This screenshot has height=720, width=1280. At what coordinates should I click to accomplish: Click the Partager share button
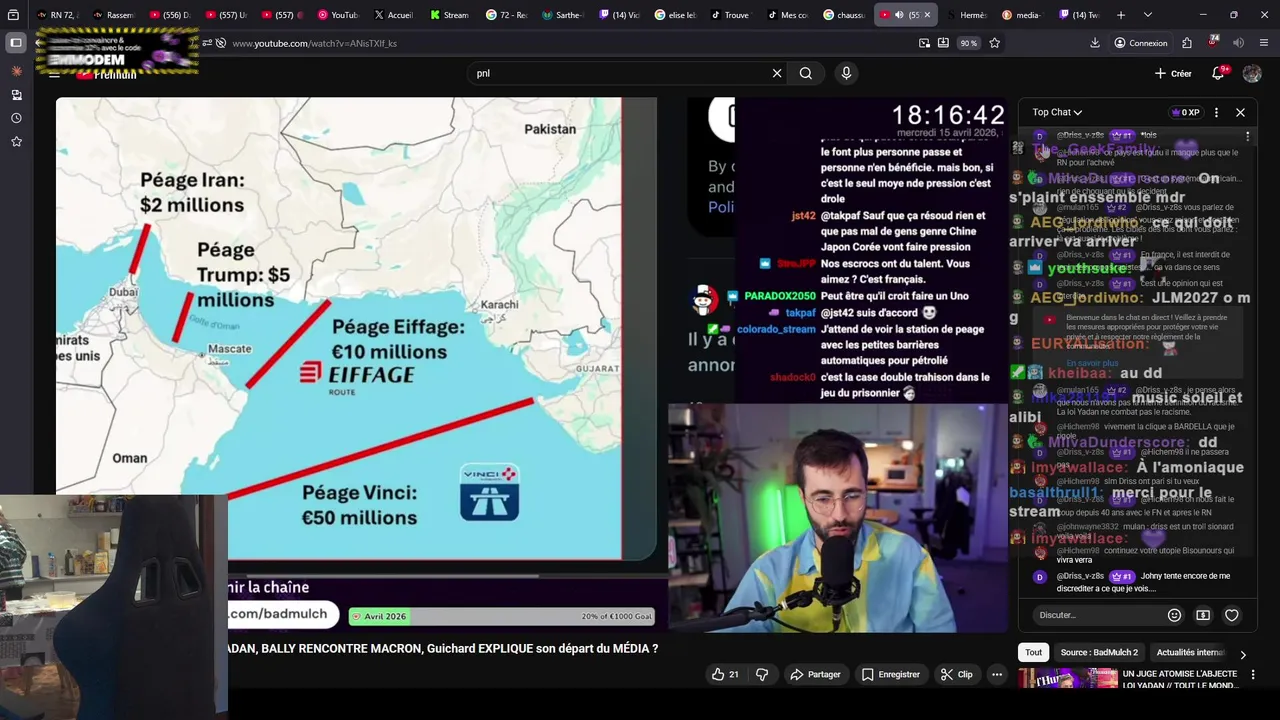815,675
